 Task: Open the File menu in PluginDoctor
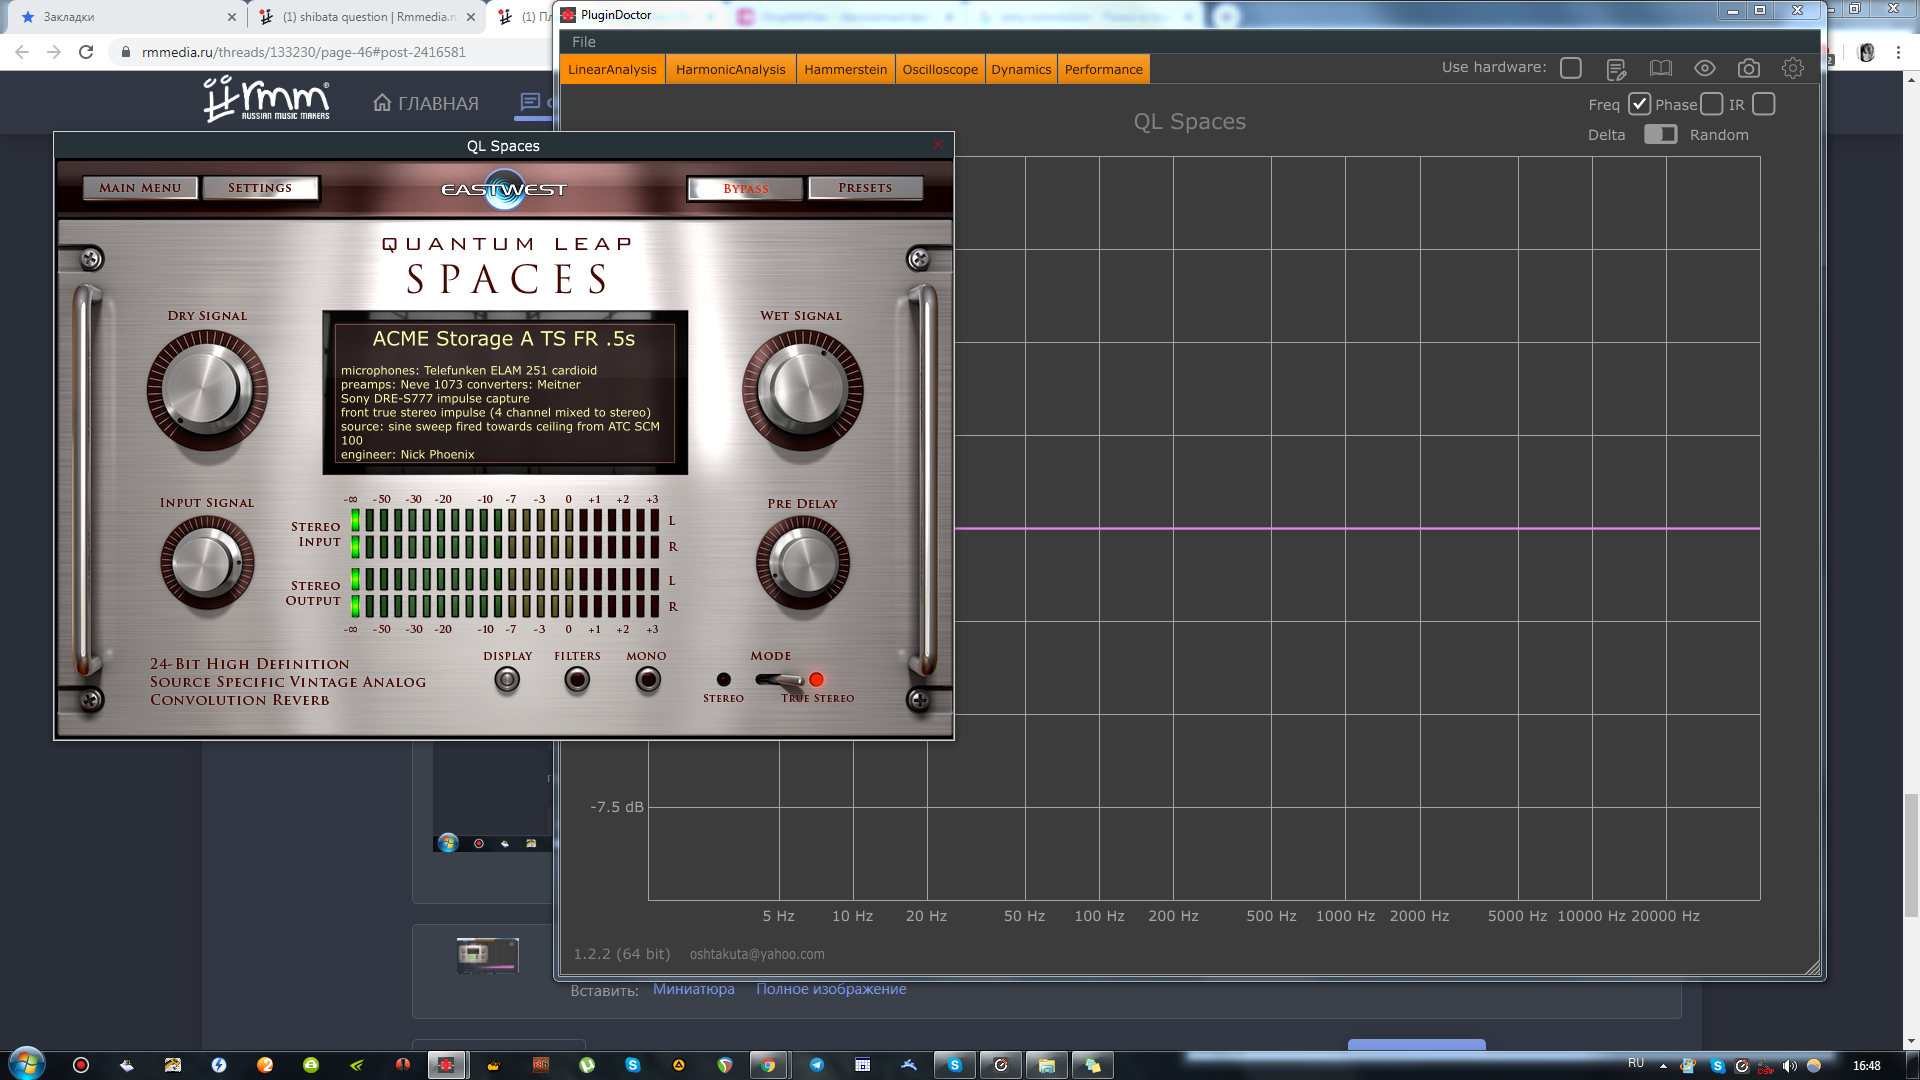pos(583,42)
